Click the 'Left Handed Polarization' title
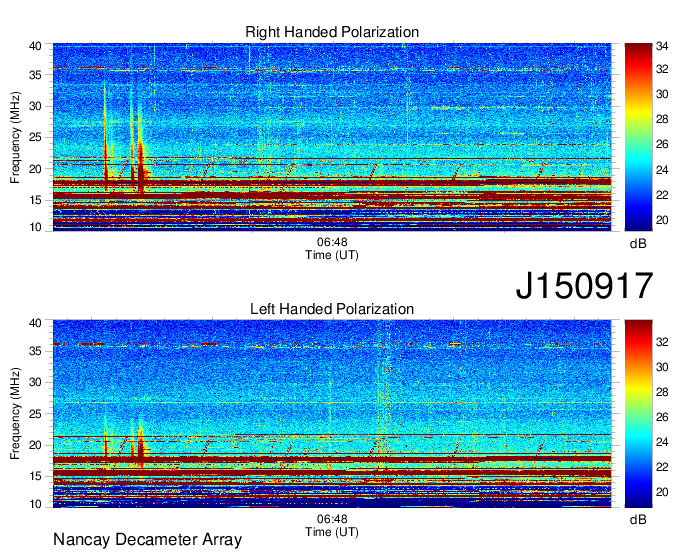Viewport: 680px width, 552px height. point(332,309)
